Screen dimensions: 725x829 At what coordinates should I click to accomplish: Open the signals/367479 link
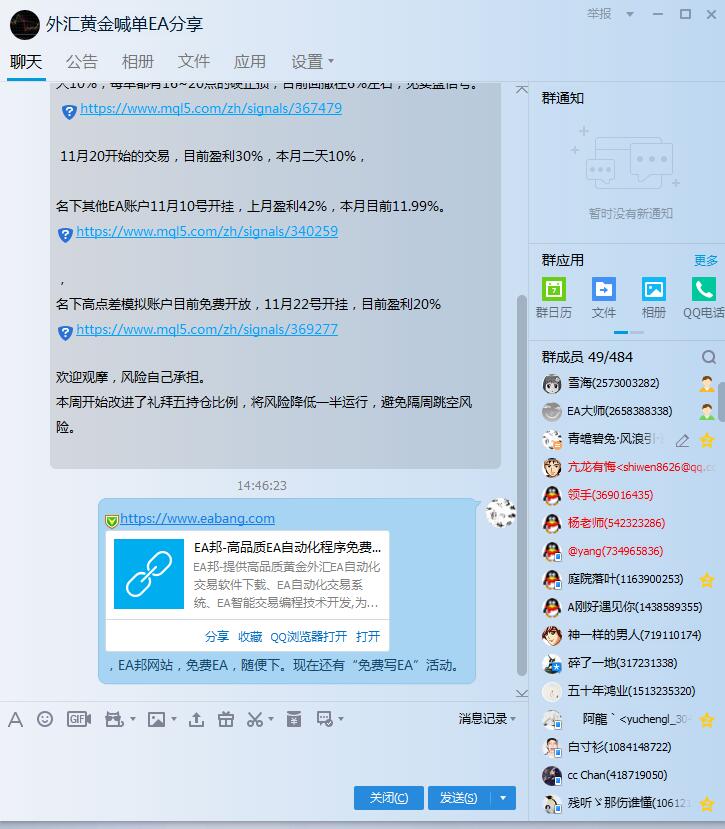point(211,108)
